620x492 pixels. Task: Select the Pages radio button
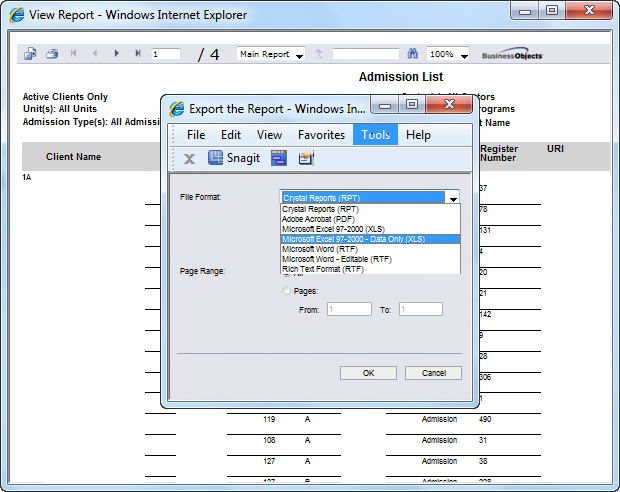[286, 291]
